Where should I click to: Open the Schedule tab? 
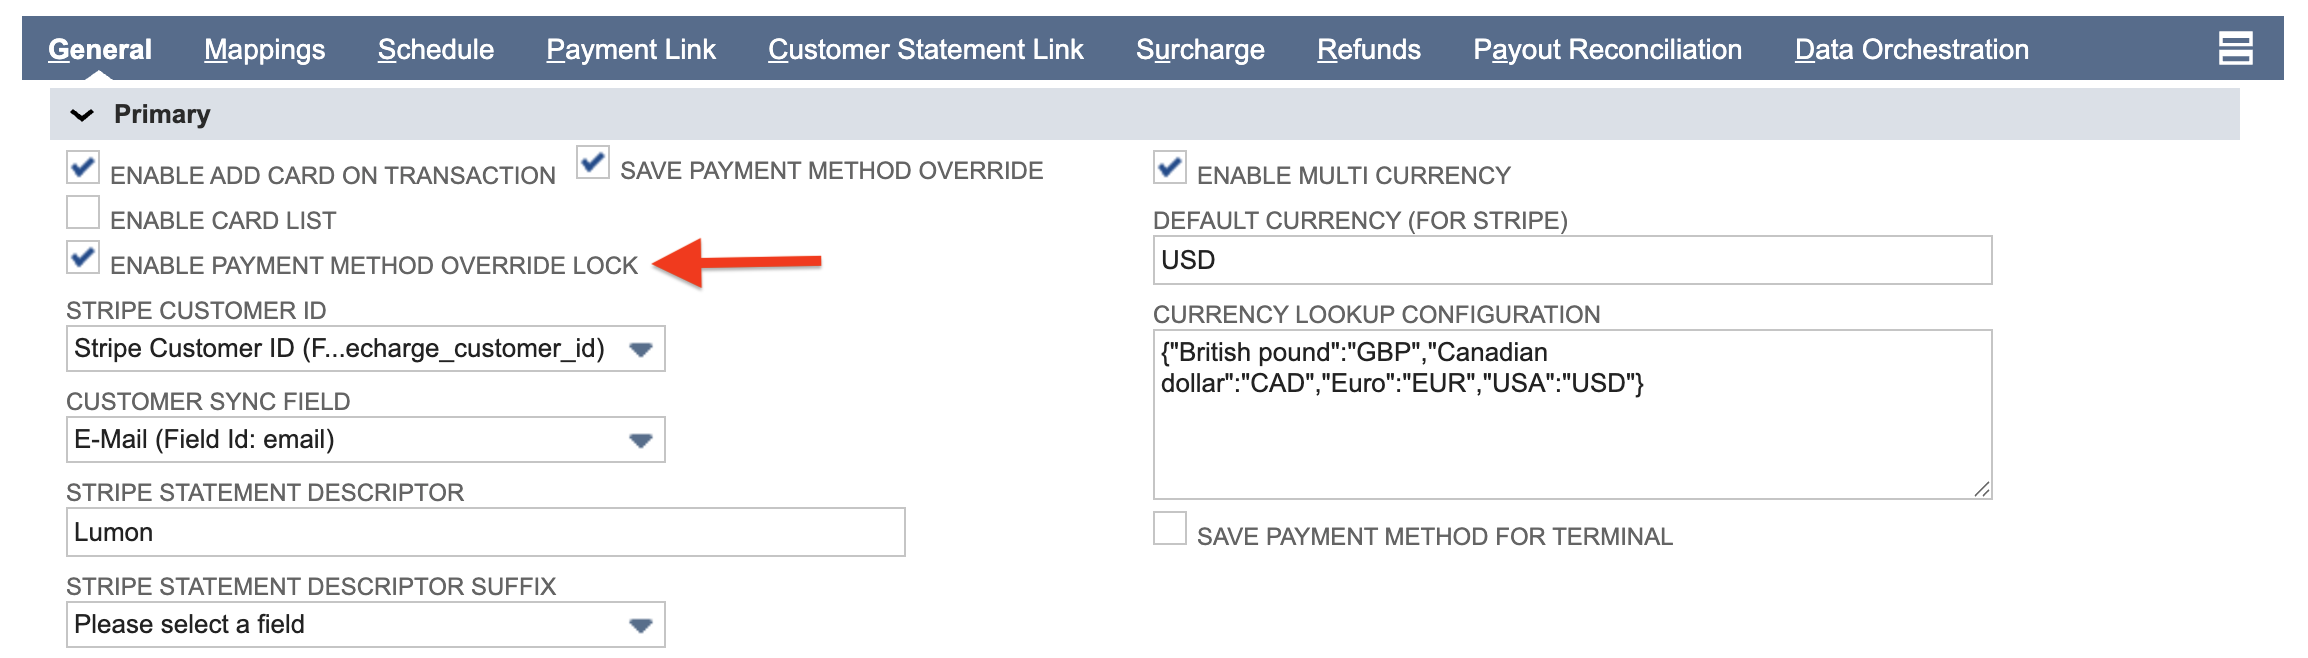[x=436, y=48]
